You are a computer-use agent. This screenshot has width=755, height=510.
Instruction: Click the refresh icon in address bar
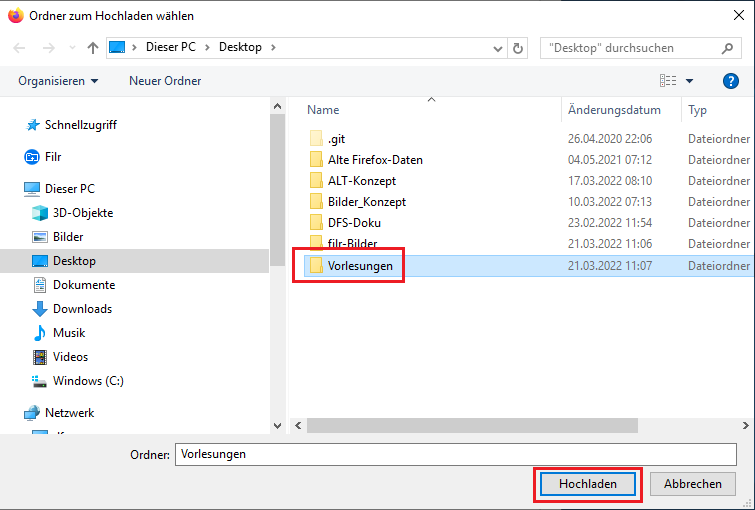(518, 48)
